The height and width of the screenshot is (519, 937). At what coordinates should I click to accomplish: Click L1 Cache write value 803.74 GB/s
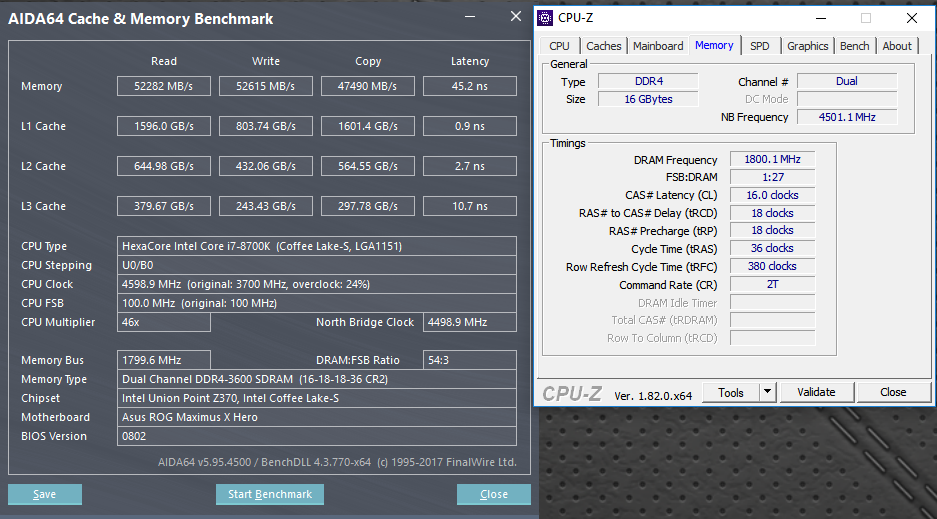tap(265, 126)
